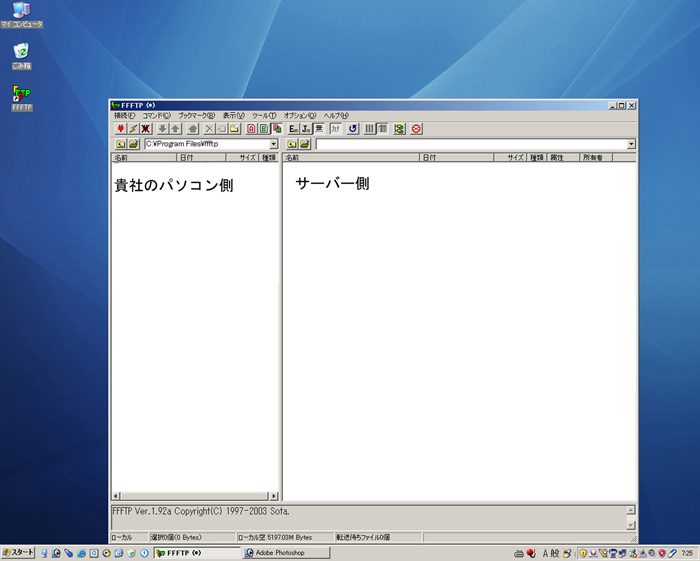Click the Create folder toolbar icon

point(234,129)
